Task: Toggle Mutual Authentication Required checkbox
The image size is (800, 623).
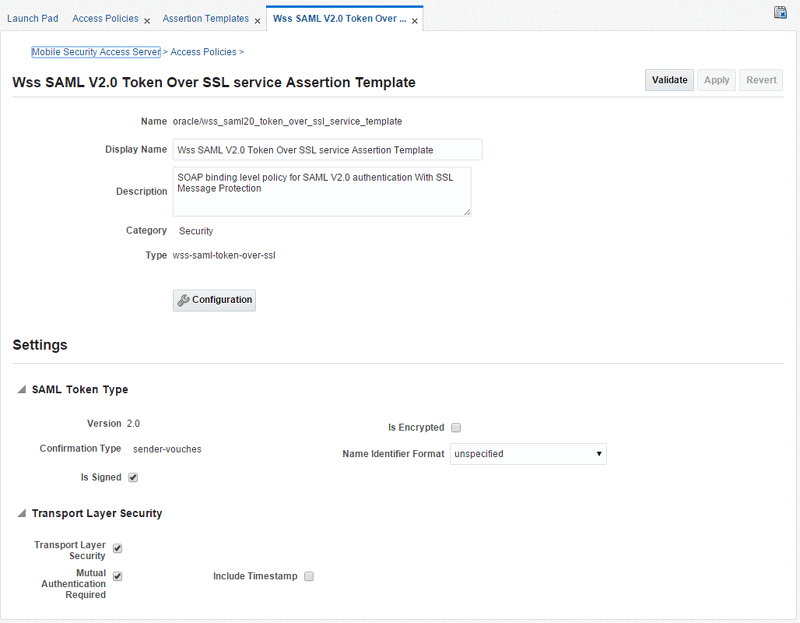Action: coord(117,577)
